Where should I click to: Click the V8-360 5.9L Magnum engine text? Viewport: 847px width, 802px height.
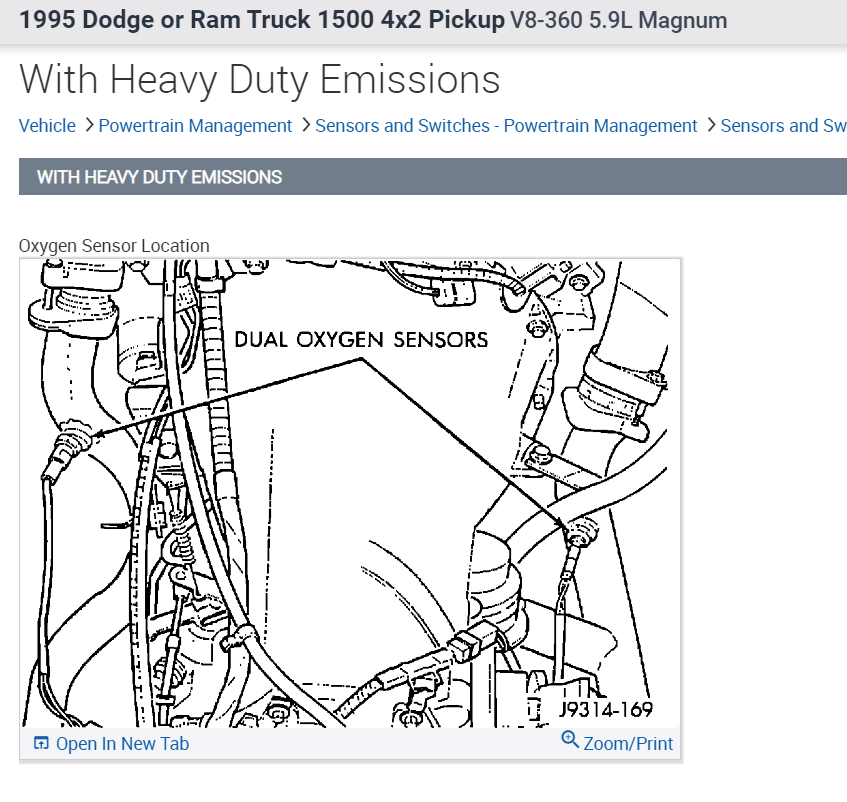click(x=619, y=20)
